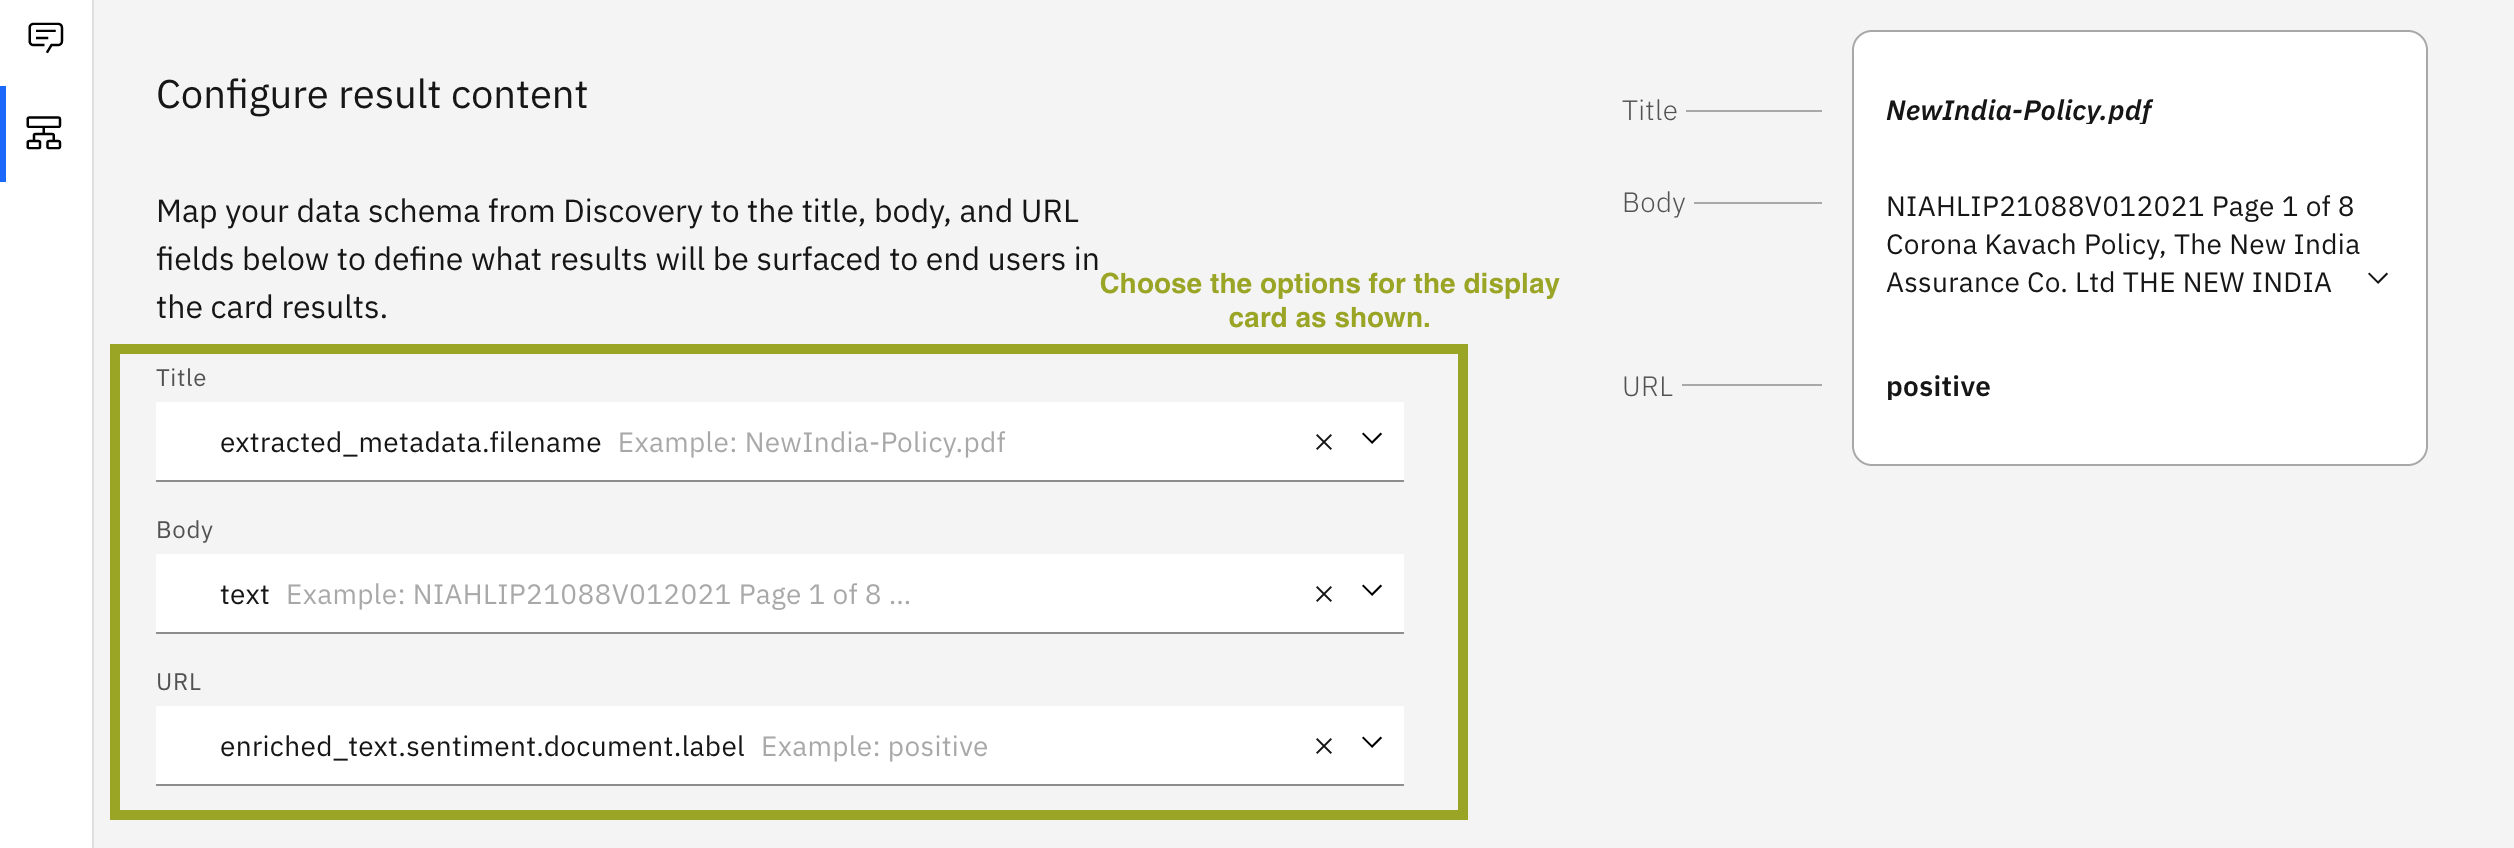Open the chat icon in the sidebar
2514x848 pixels.
point(46,38)
